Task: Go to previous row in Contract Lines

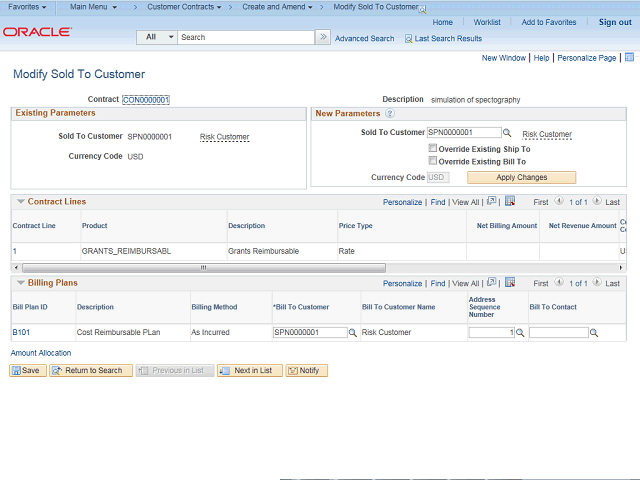Action: pos(559,201)
